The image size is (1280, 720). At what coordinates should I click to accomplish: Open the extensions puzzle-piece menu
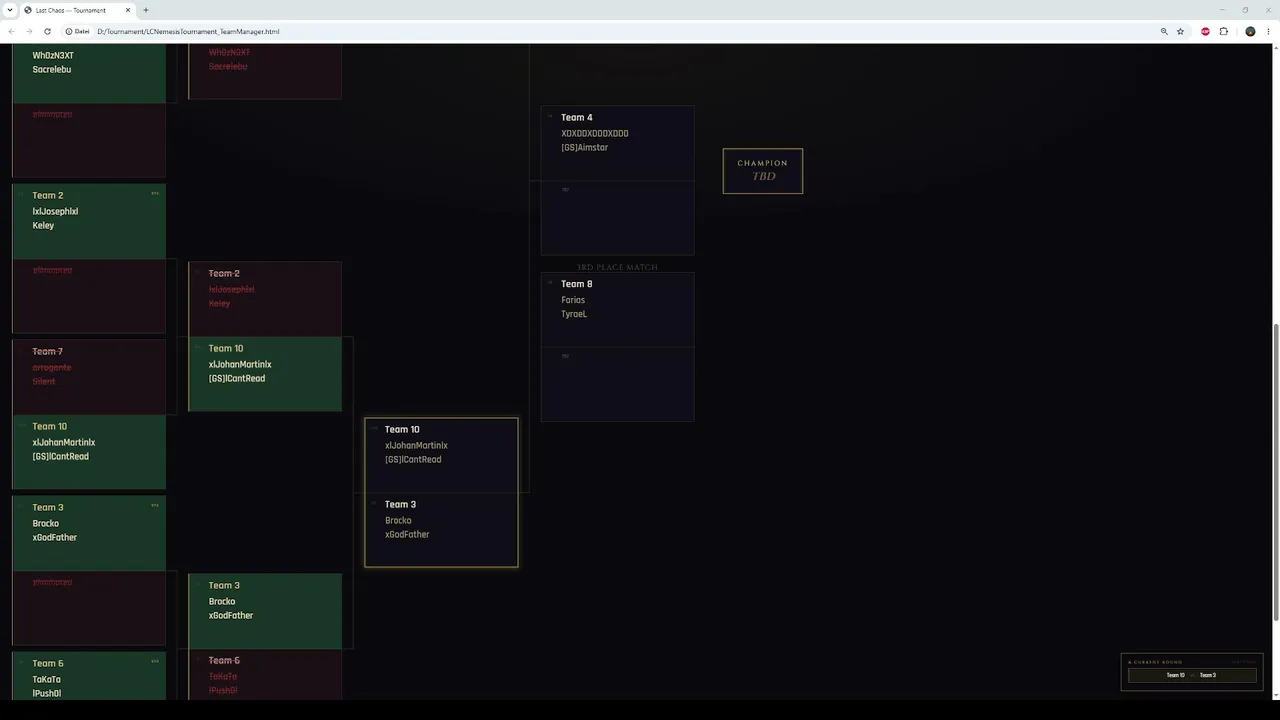[1223, 31]
